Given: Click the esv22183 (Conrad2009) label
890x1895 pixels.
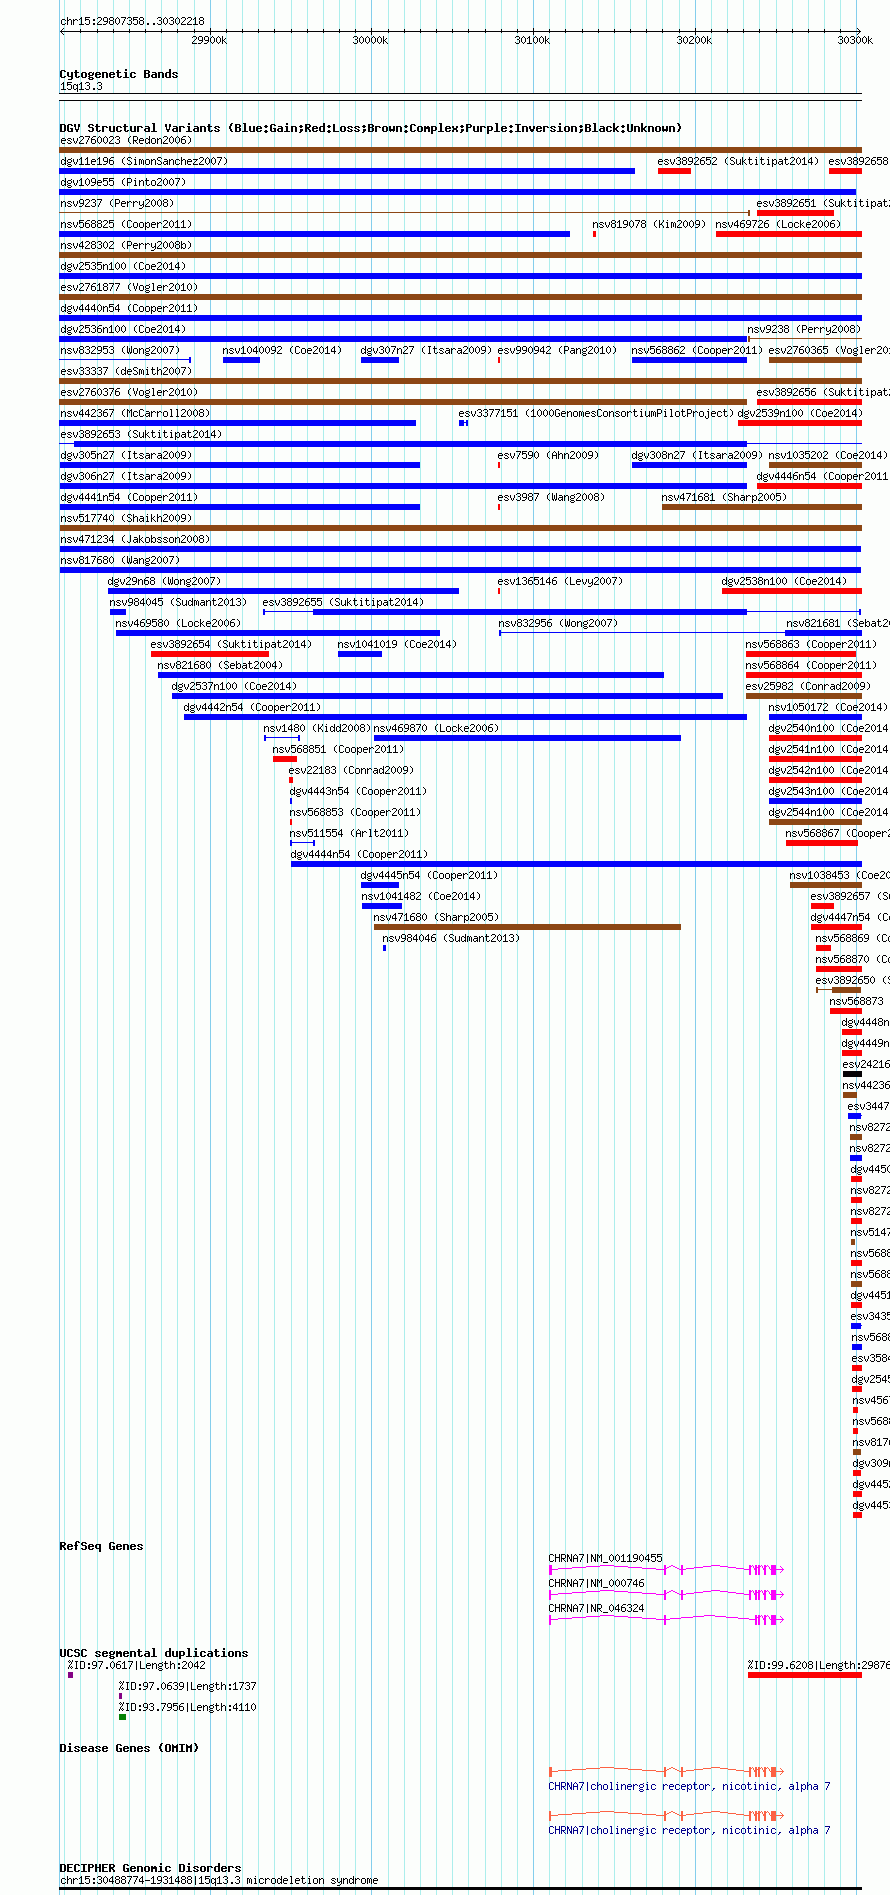Looking at the screenshot, I should pos(351,770).
